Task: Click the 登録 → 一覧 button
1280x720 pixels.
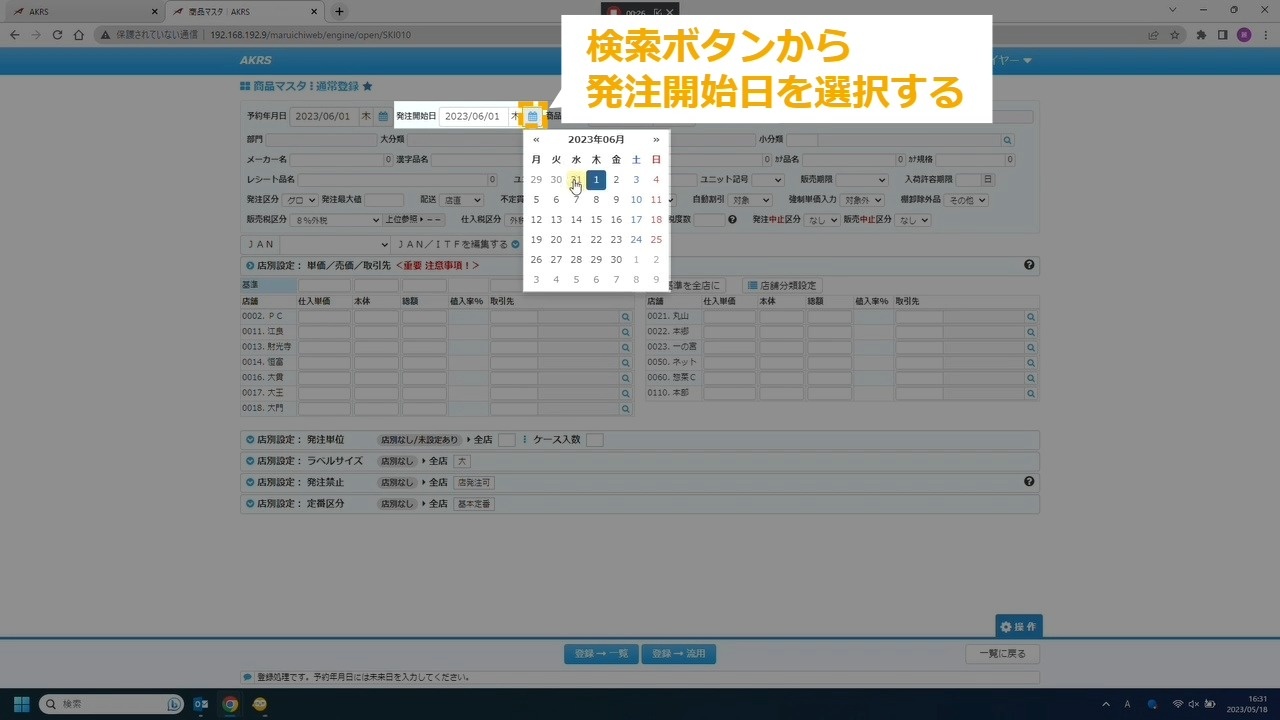Action: click(601, 654)
